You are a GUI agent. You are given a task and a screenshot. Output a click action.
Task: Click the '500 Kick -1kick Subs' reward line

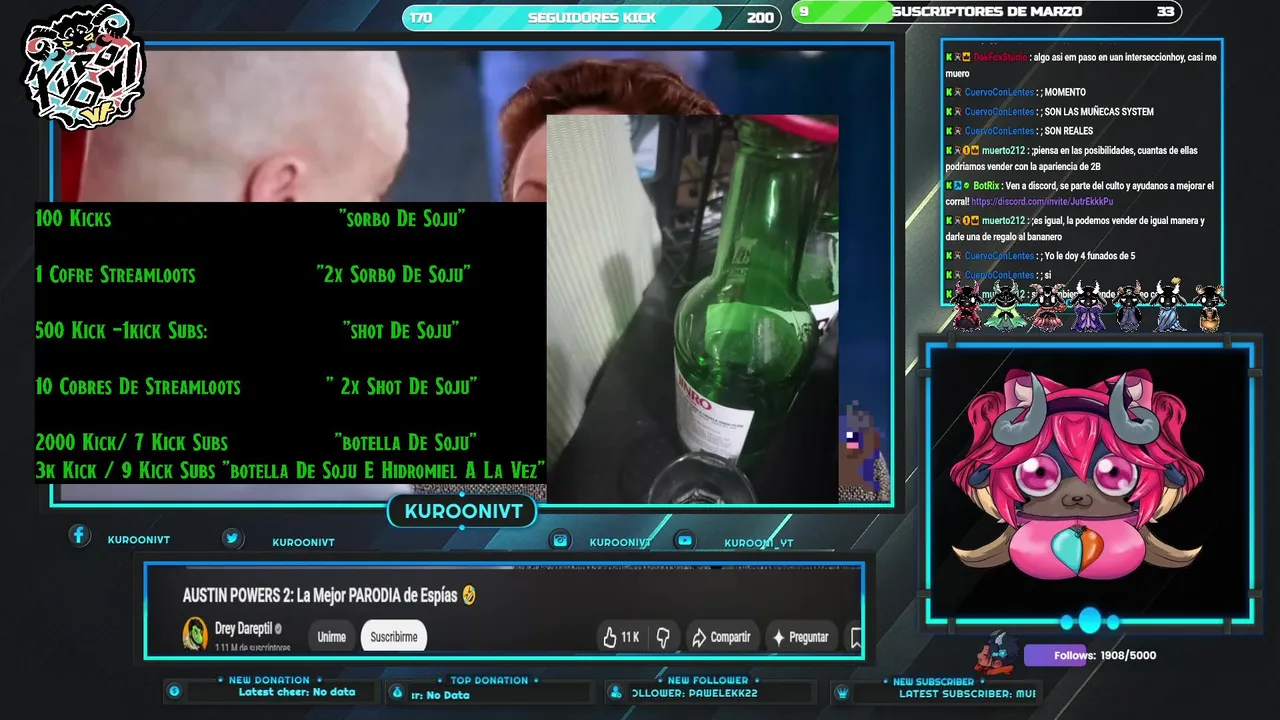click(247, 330)
